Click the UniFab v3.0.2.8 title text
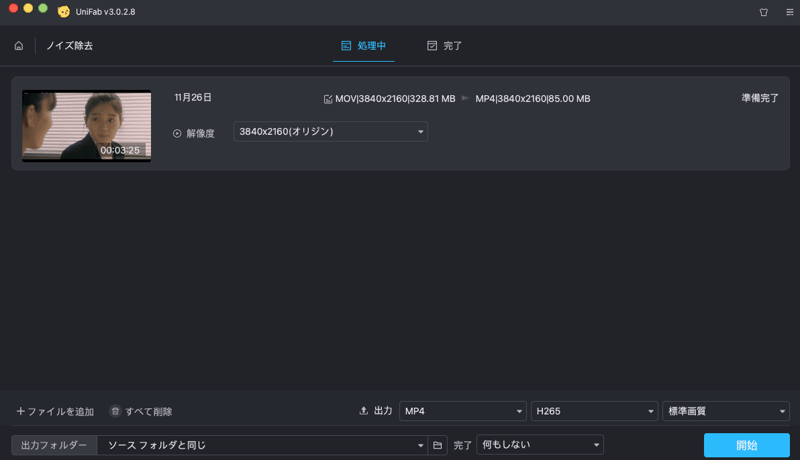 click(x=106, y=12)
